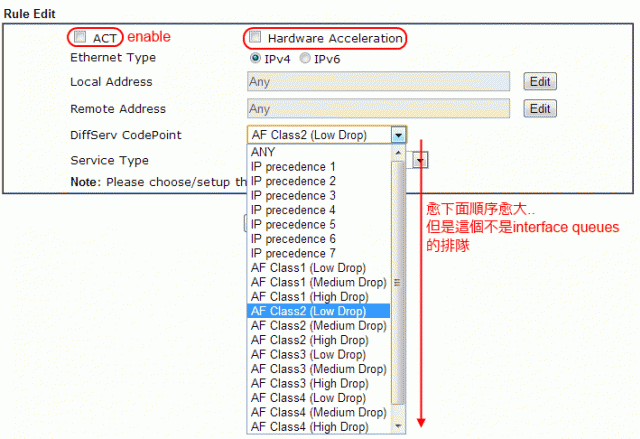Screen dimensions: 640x439
Task: Pick AF Class3 (High Drop)
Action: coord(318,384)
